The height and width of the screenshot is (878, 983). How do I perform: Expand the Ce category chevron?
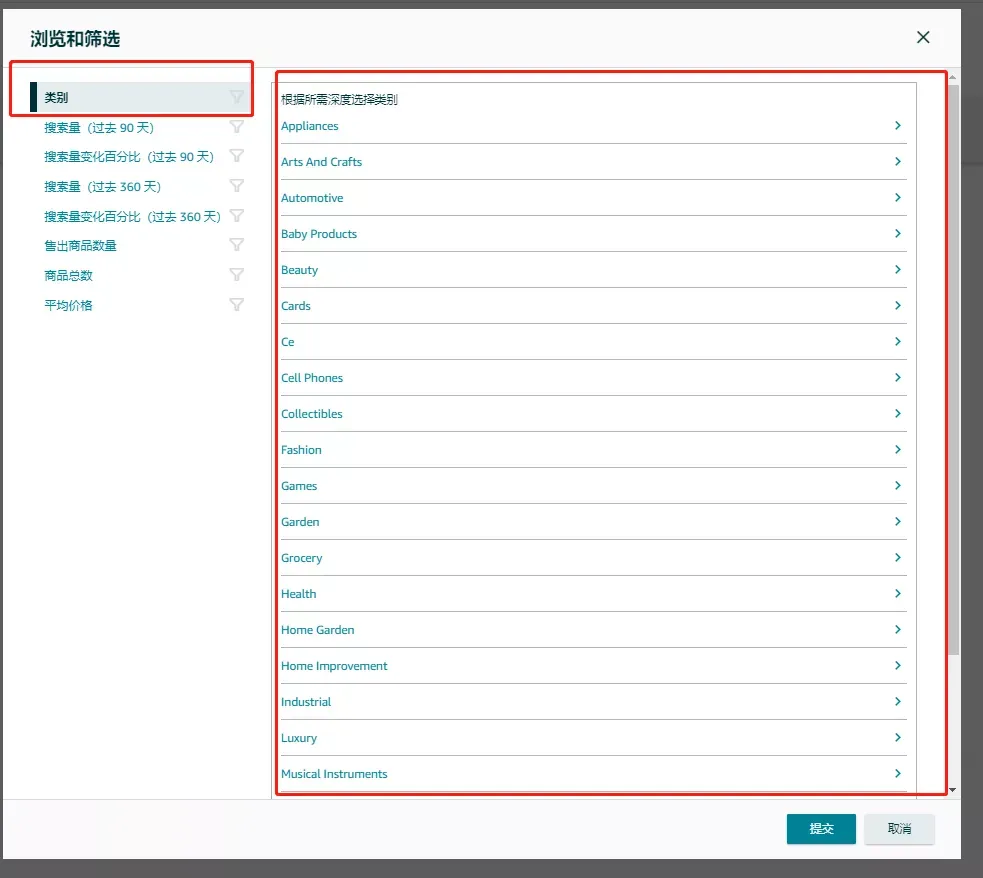(898, 342)
